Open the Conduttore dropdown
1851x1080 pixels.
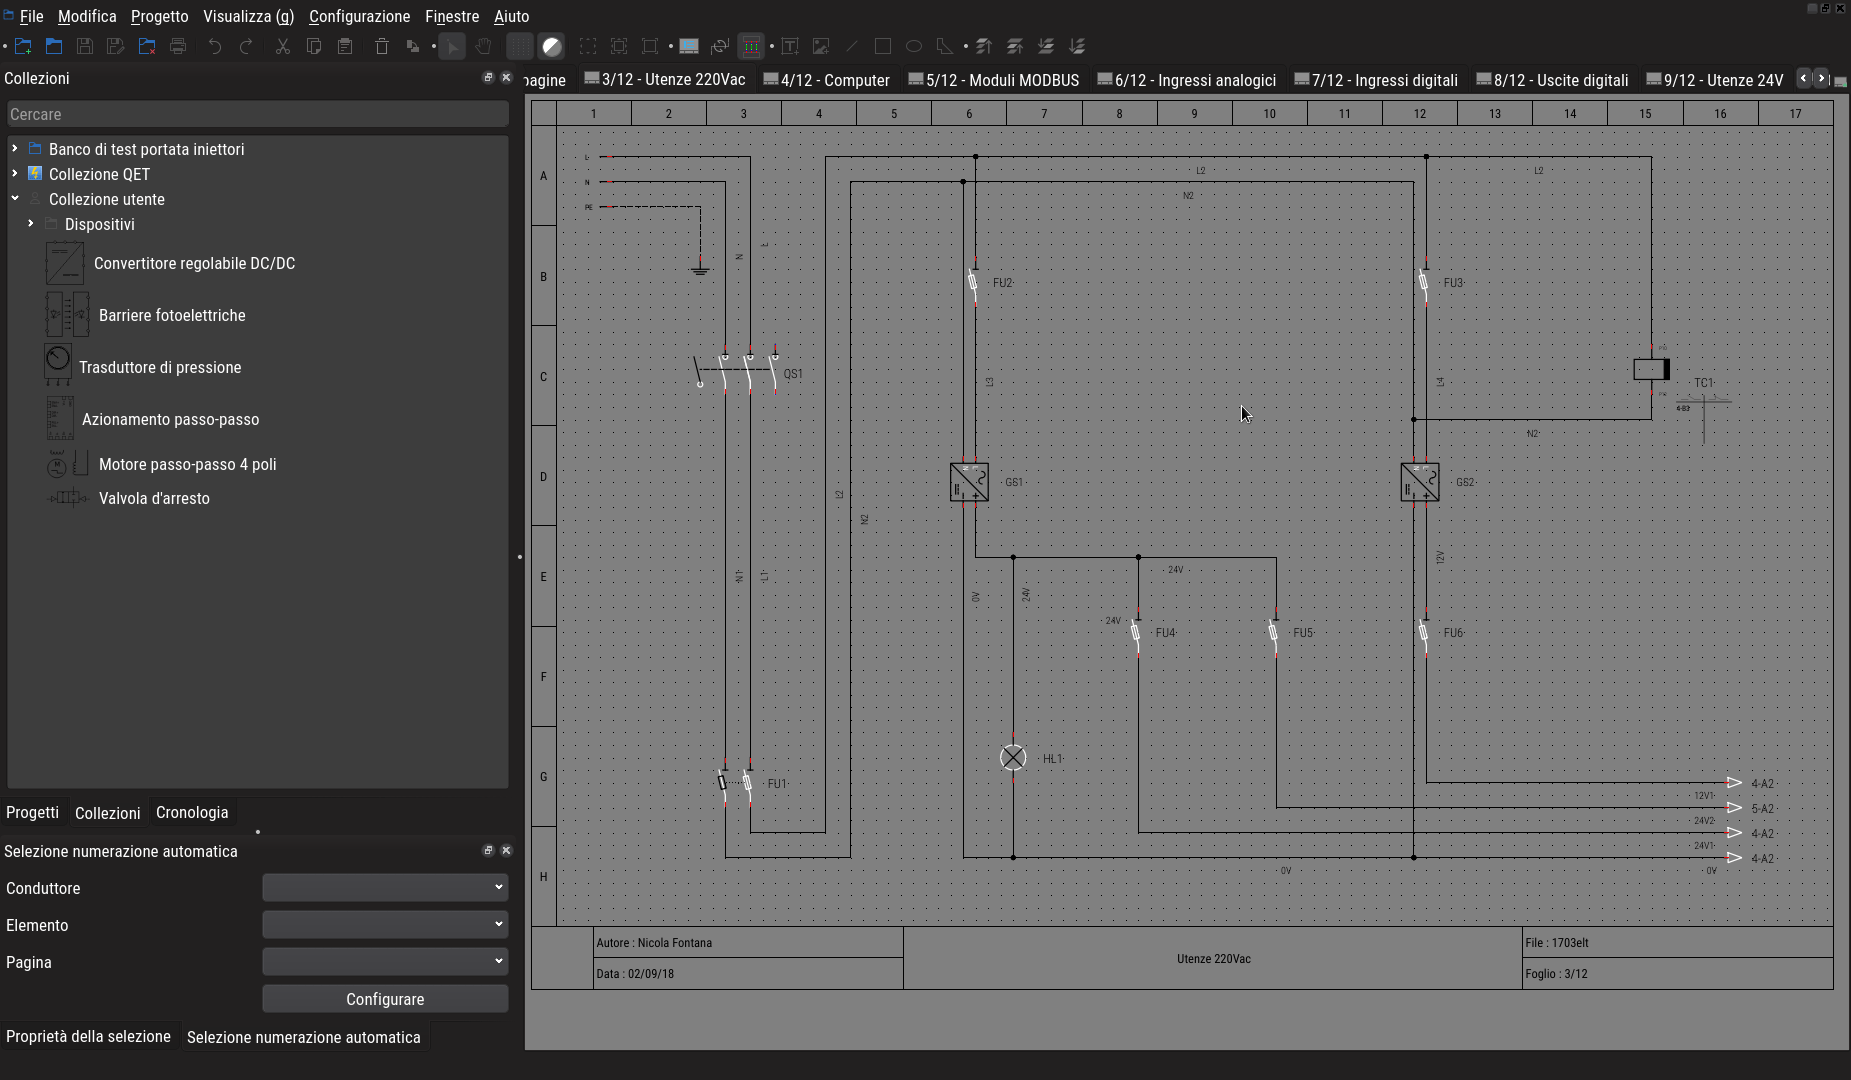tap(385, 887)
